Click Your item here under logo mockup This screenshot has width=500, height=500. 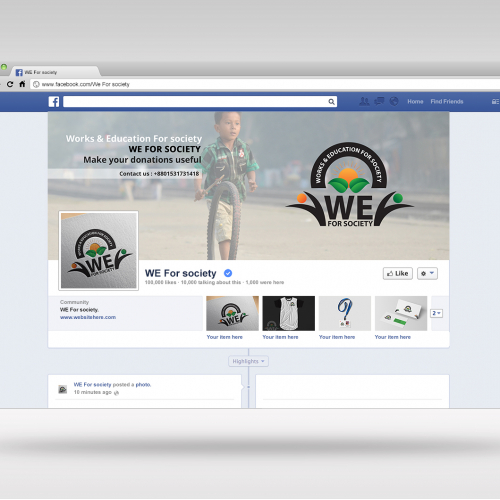(225, 337)
